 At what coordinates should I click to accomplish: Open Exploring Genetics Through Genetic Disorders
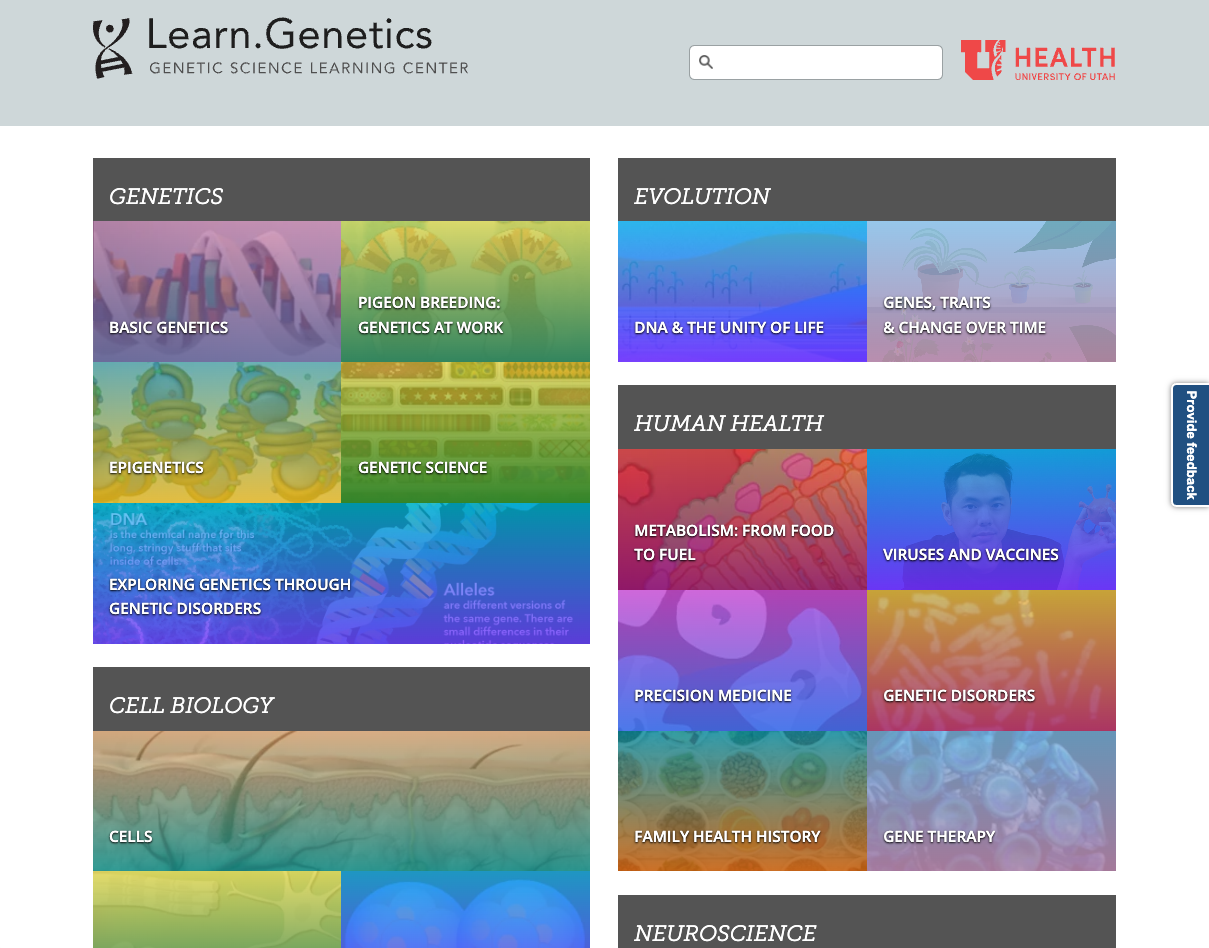341,573
